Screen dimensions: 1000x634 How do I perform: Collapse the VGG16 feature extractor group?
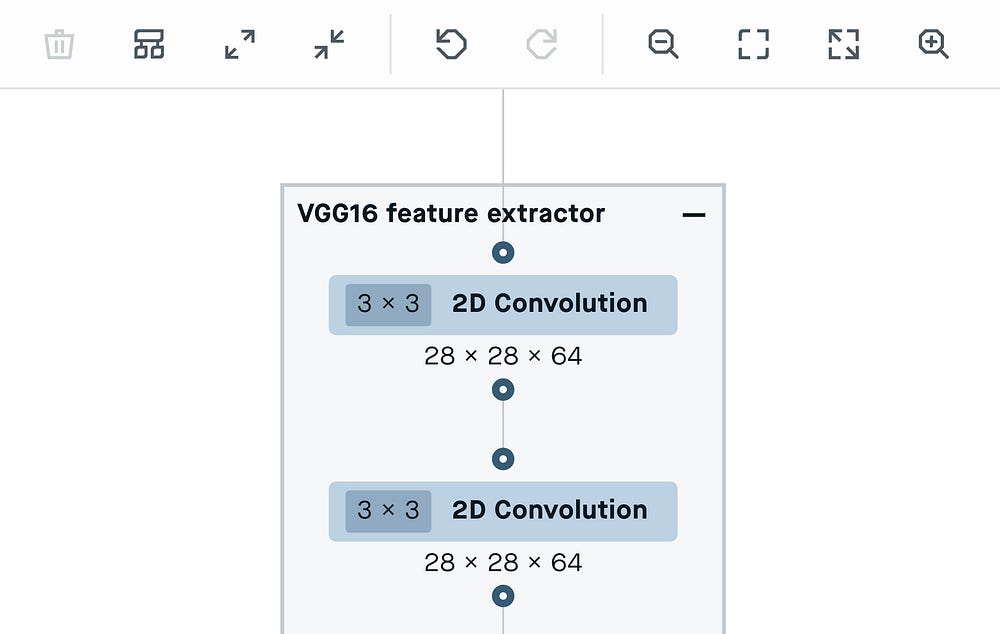tap(693, 215)
